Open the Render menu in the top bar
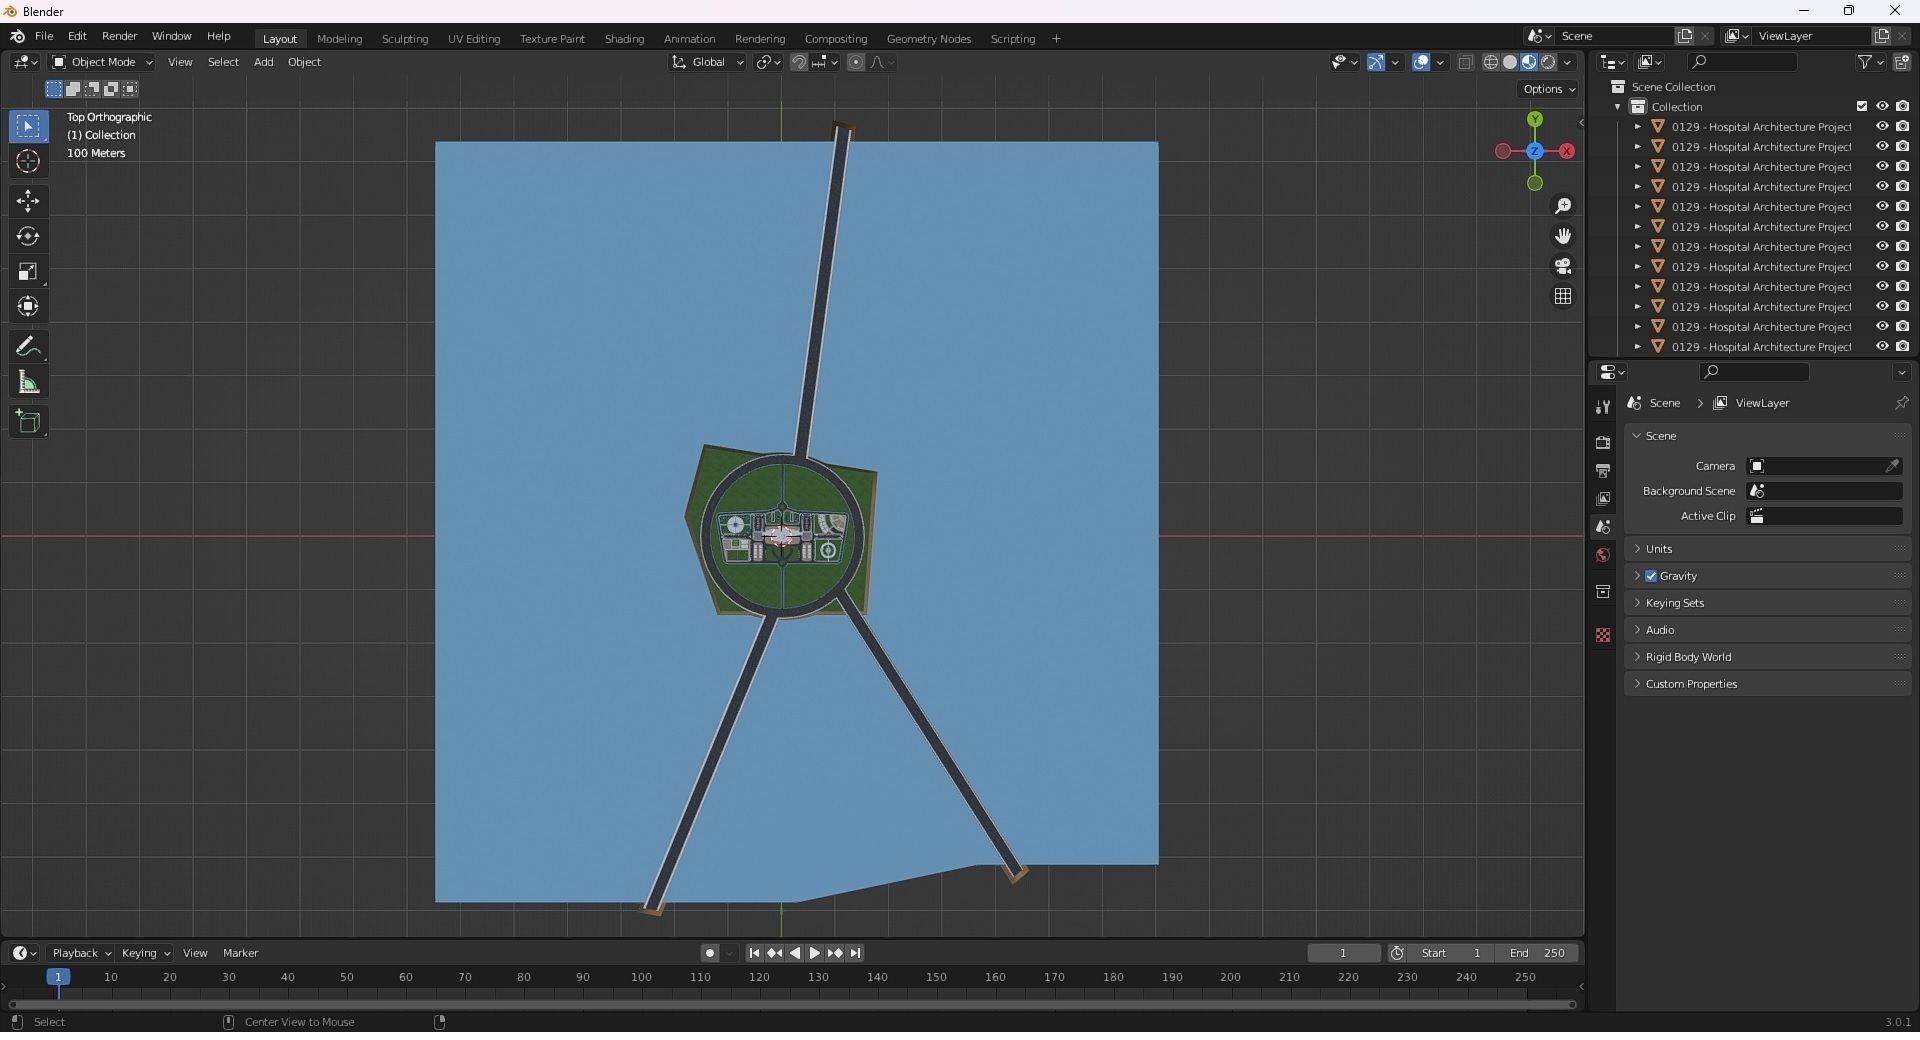 coord(119,36)
